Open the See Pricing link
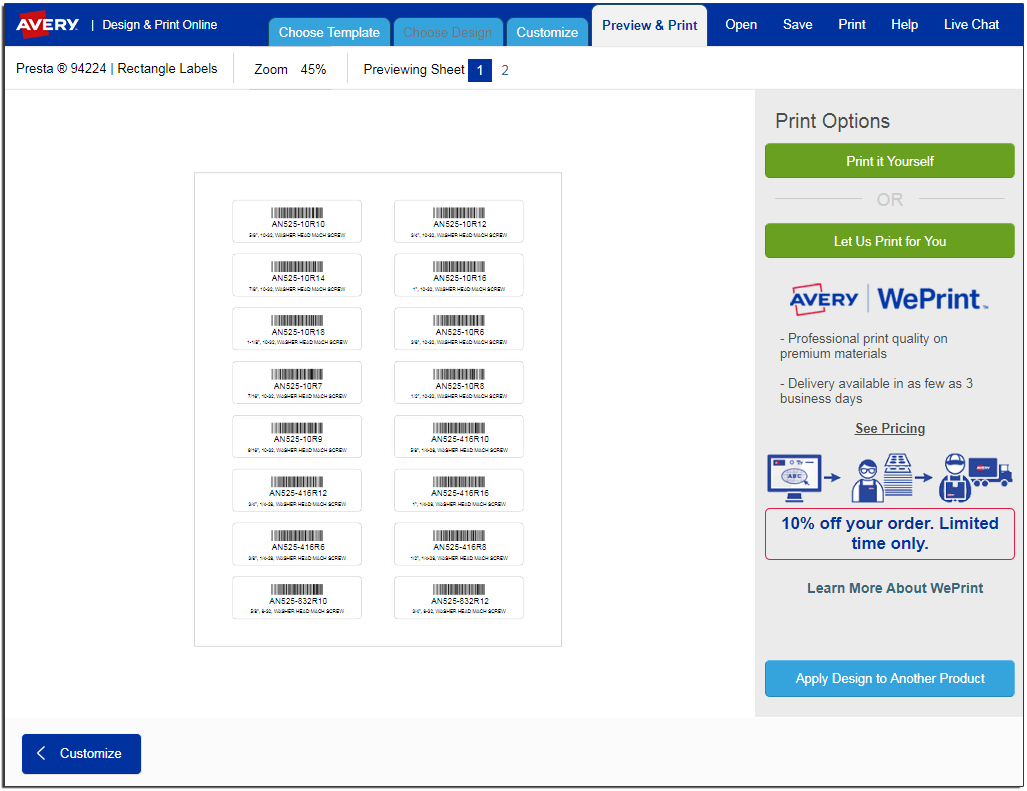The image size is (1027, 791). pos(889,428)
